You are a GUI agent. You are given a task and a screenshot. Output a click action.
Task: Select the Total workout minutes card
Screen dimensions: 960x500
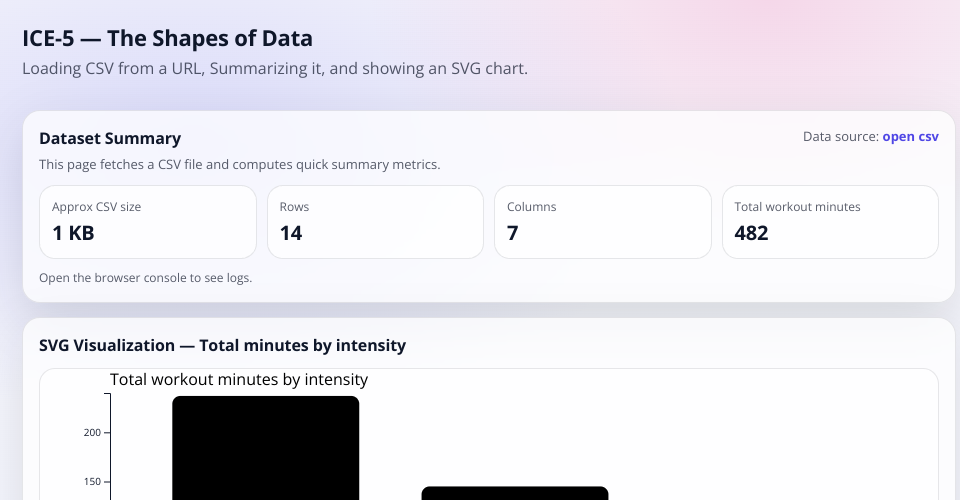[x=830, y=221]
